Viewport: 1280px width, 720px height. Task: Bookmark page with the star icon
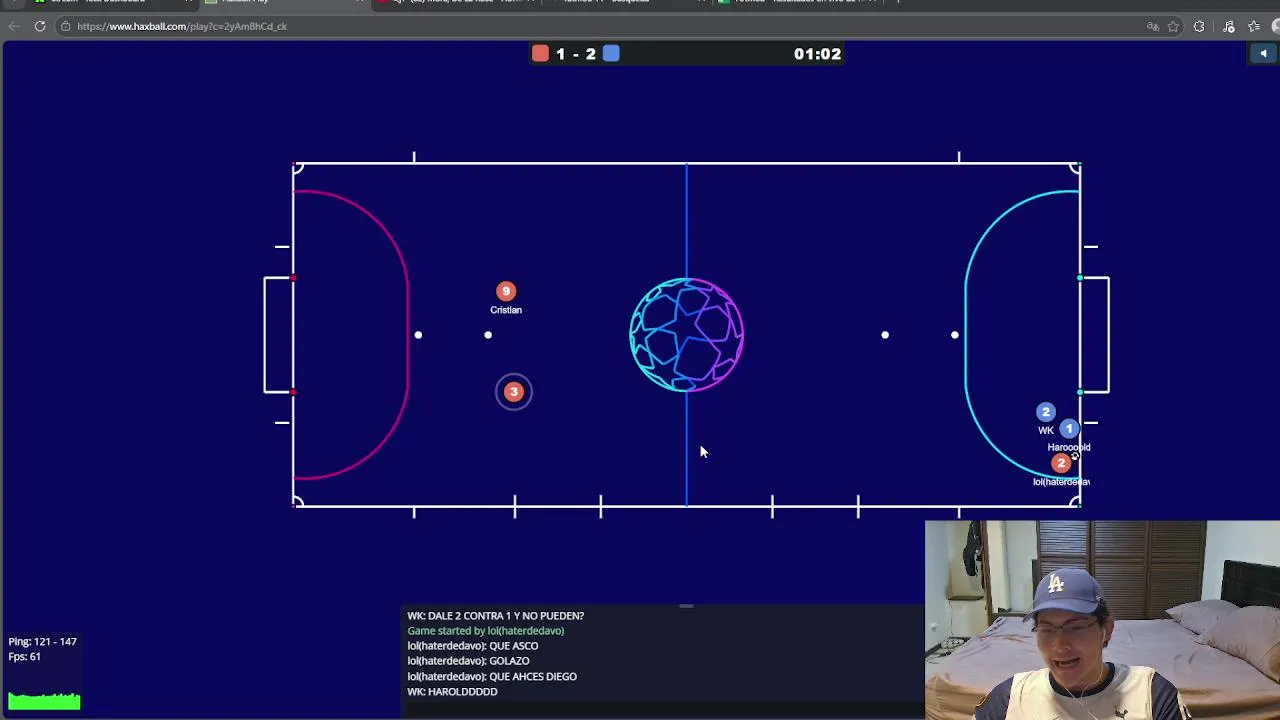[1173, 26]
